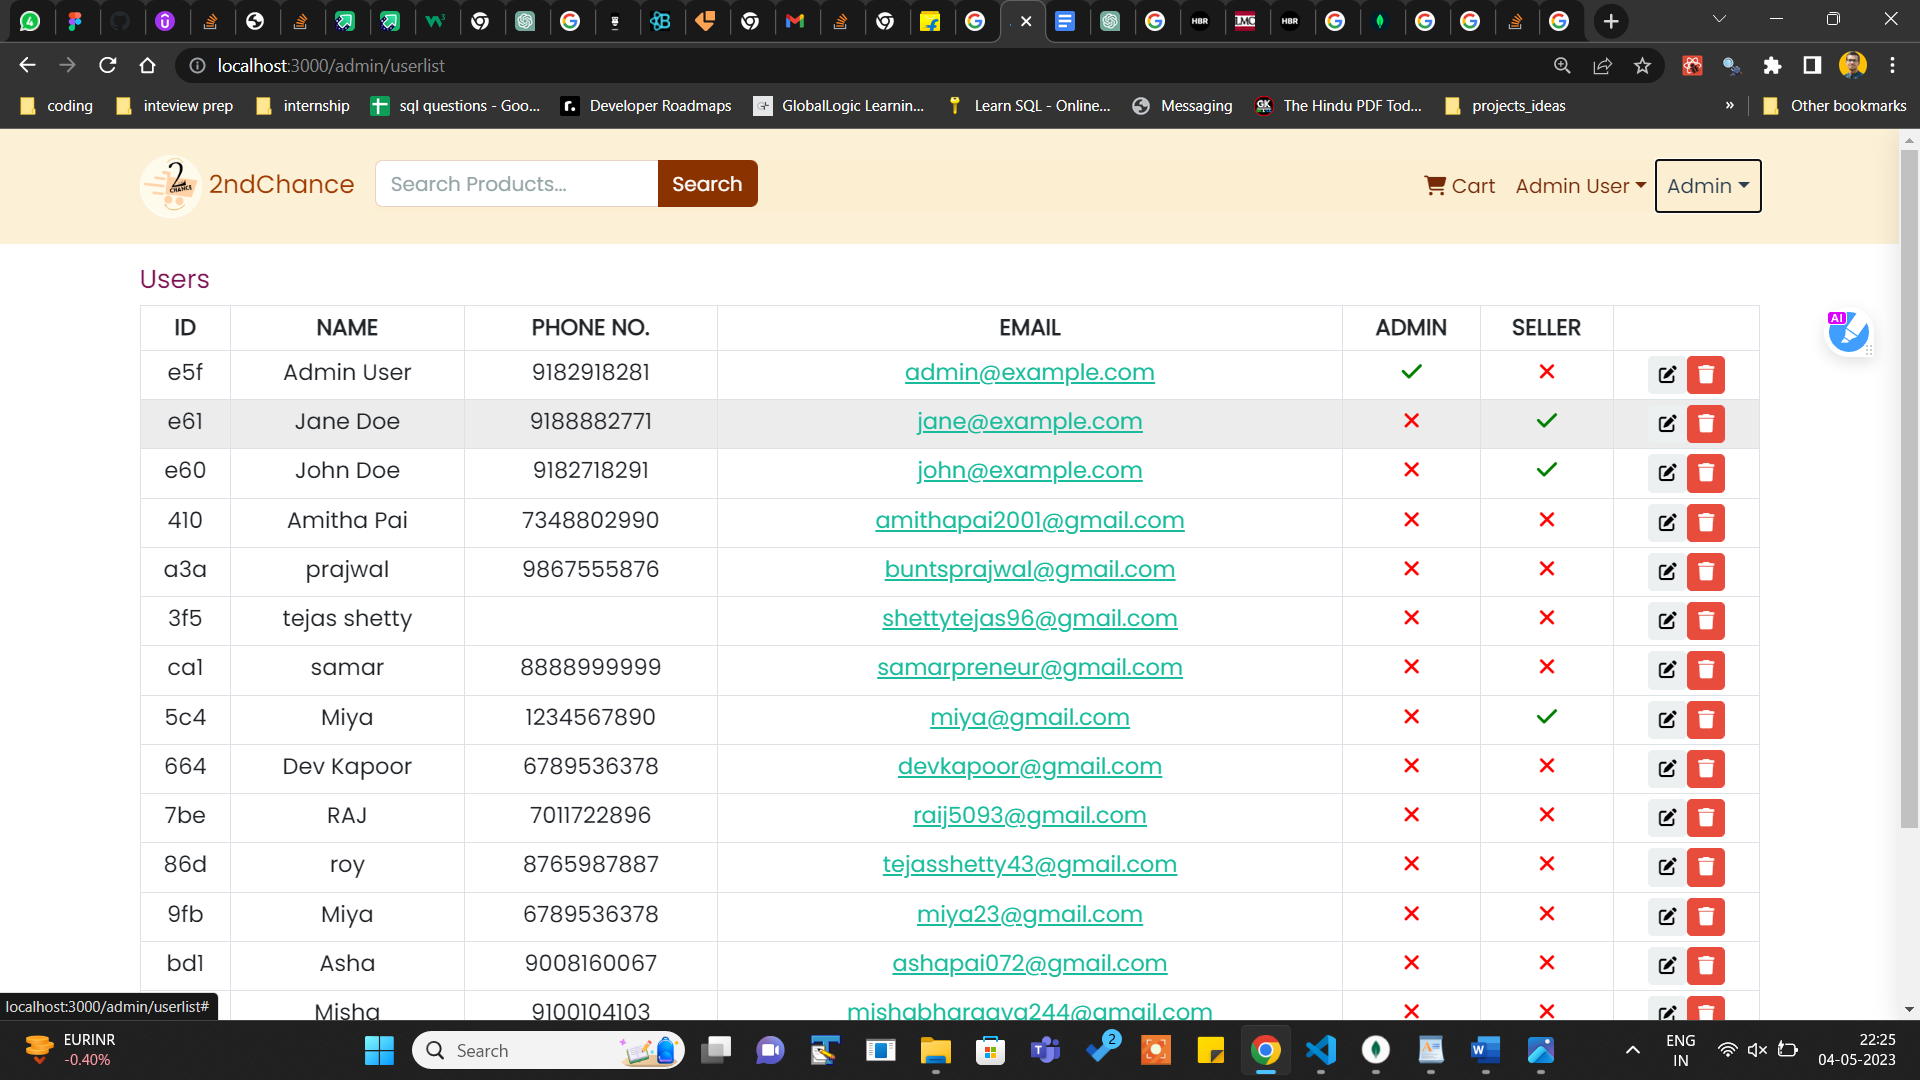Reload the page in browser
1920x1080 pixels.
(x=108, y=66)
